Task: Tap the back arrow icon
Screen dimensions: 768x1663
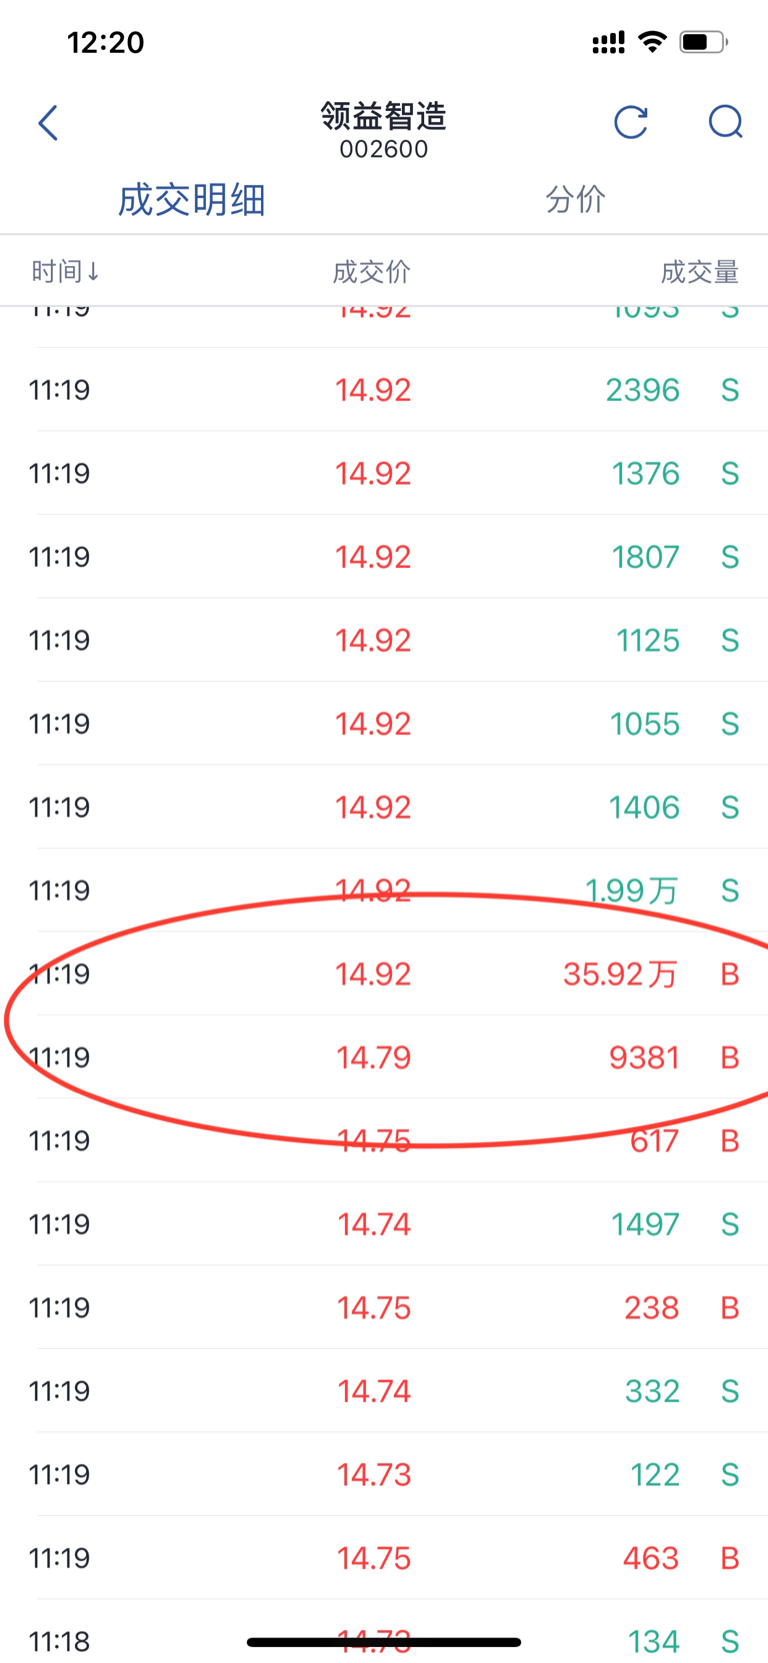Action: coord(48,123)
